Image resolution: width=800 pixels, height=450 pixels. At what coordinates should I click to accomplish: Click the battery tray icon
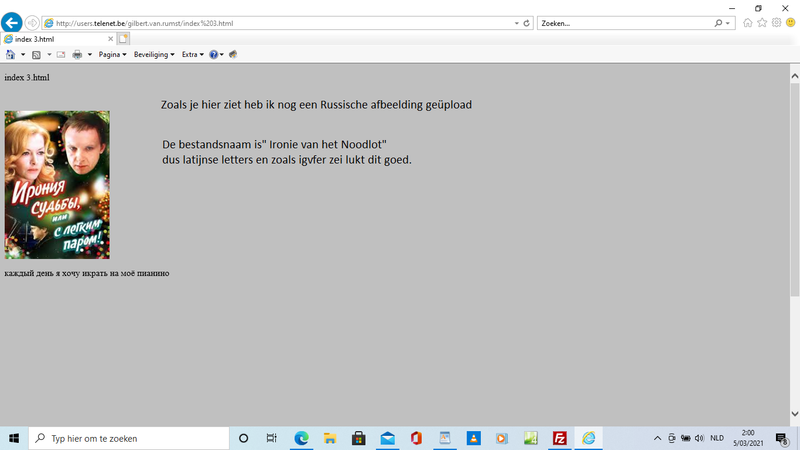tap(686, 438)
